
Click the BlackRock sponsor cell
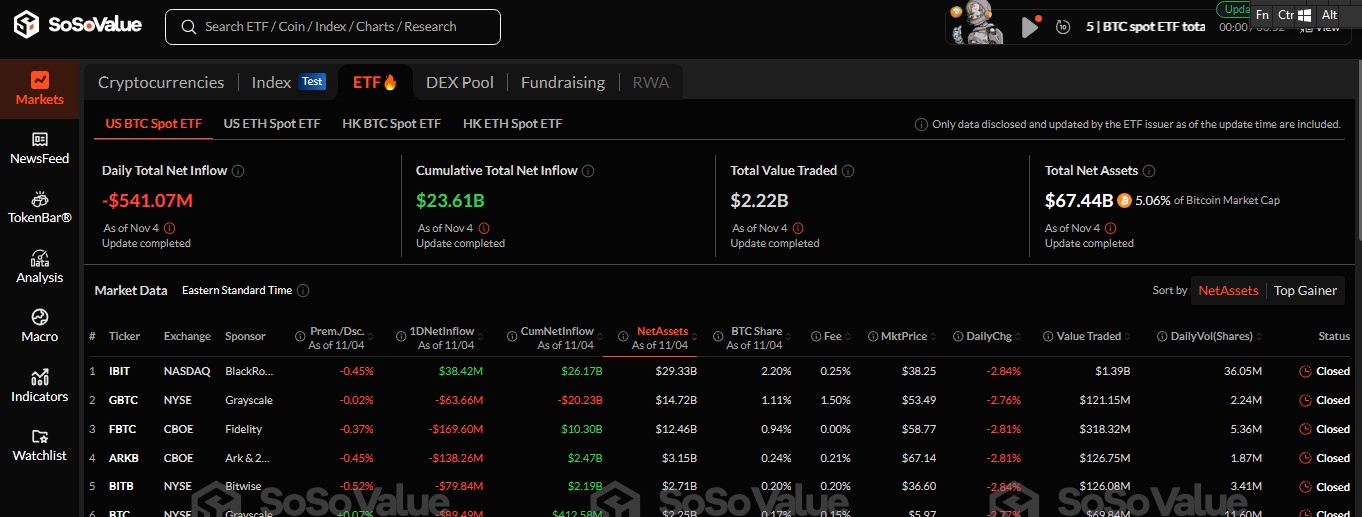click(249, 371)
